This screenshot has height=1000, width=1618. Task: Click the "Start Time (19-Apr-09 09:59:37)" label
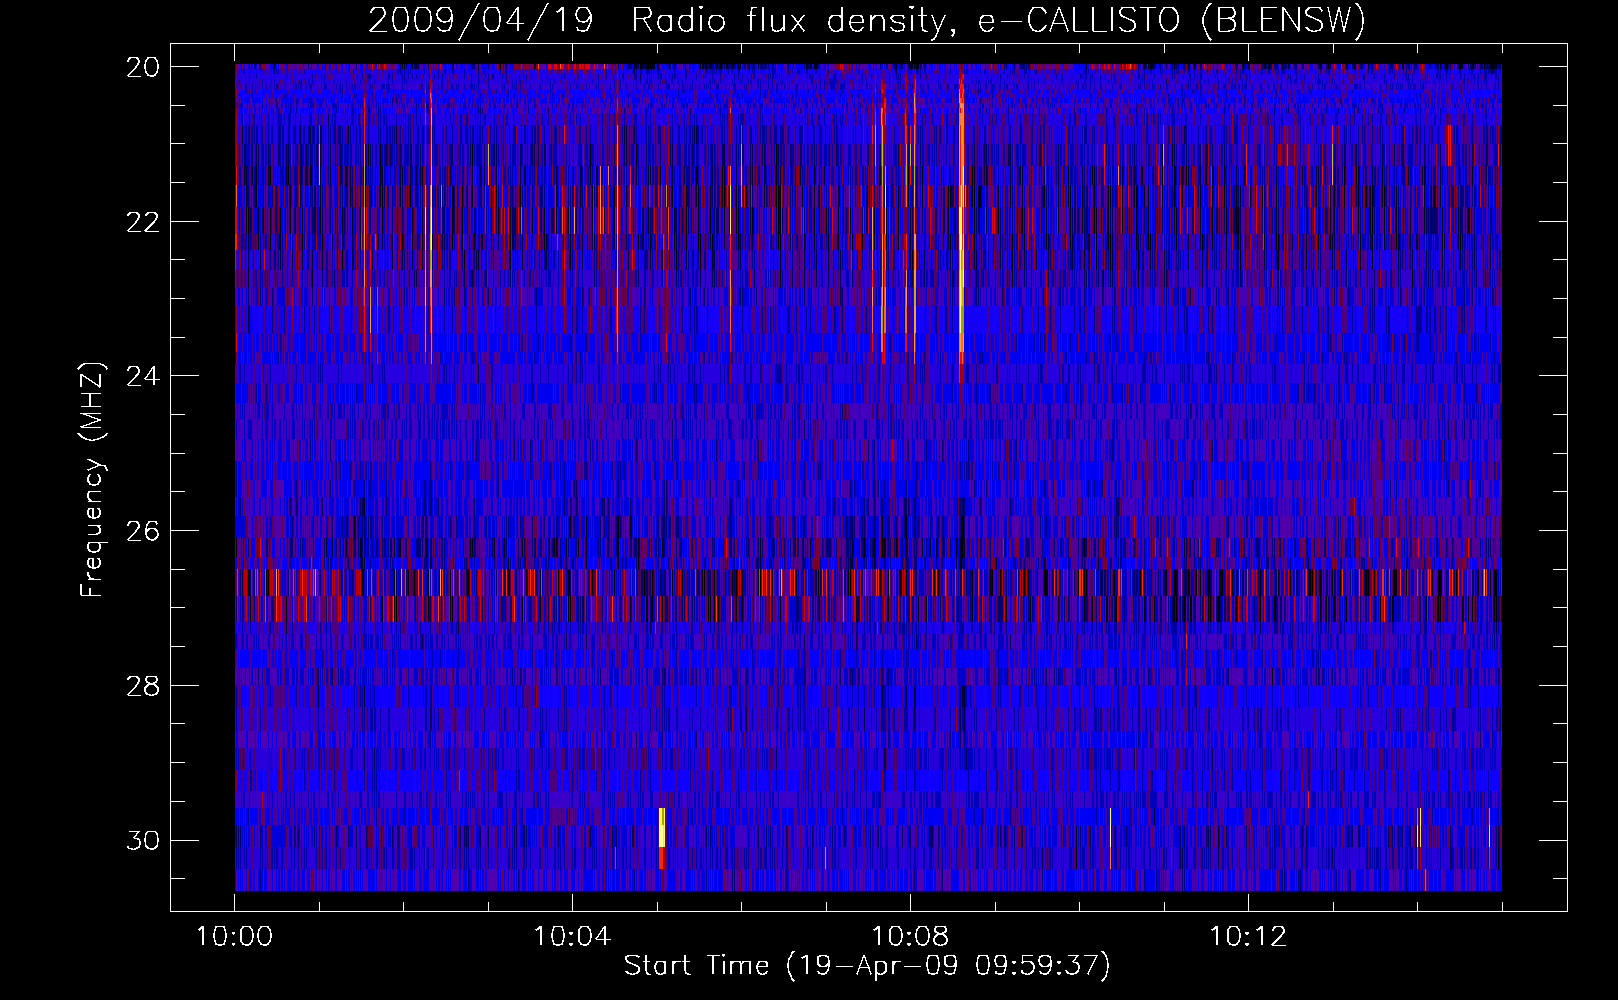click(x=867, y=966)
